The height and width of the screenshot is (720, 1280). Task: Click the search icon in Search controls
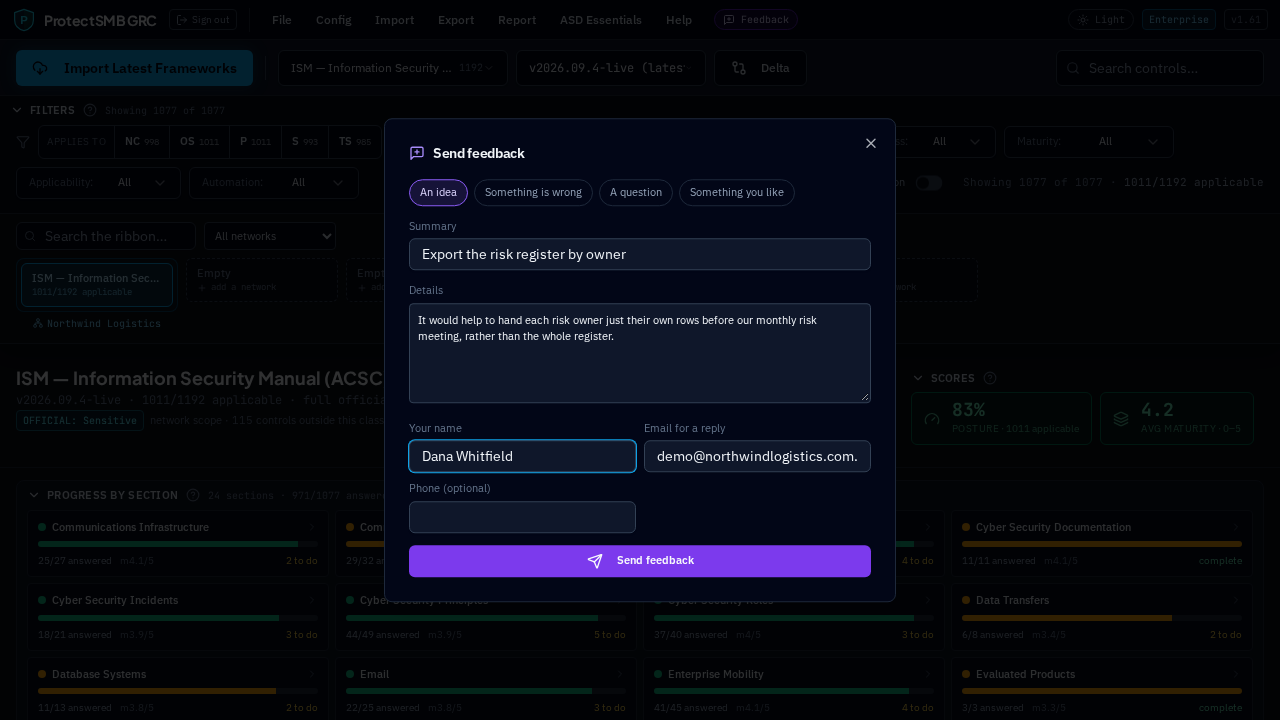1073,68
